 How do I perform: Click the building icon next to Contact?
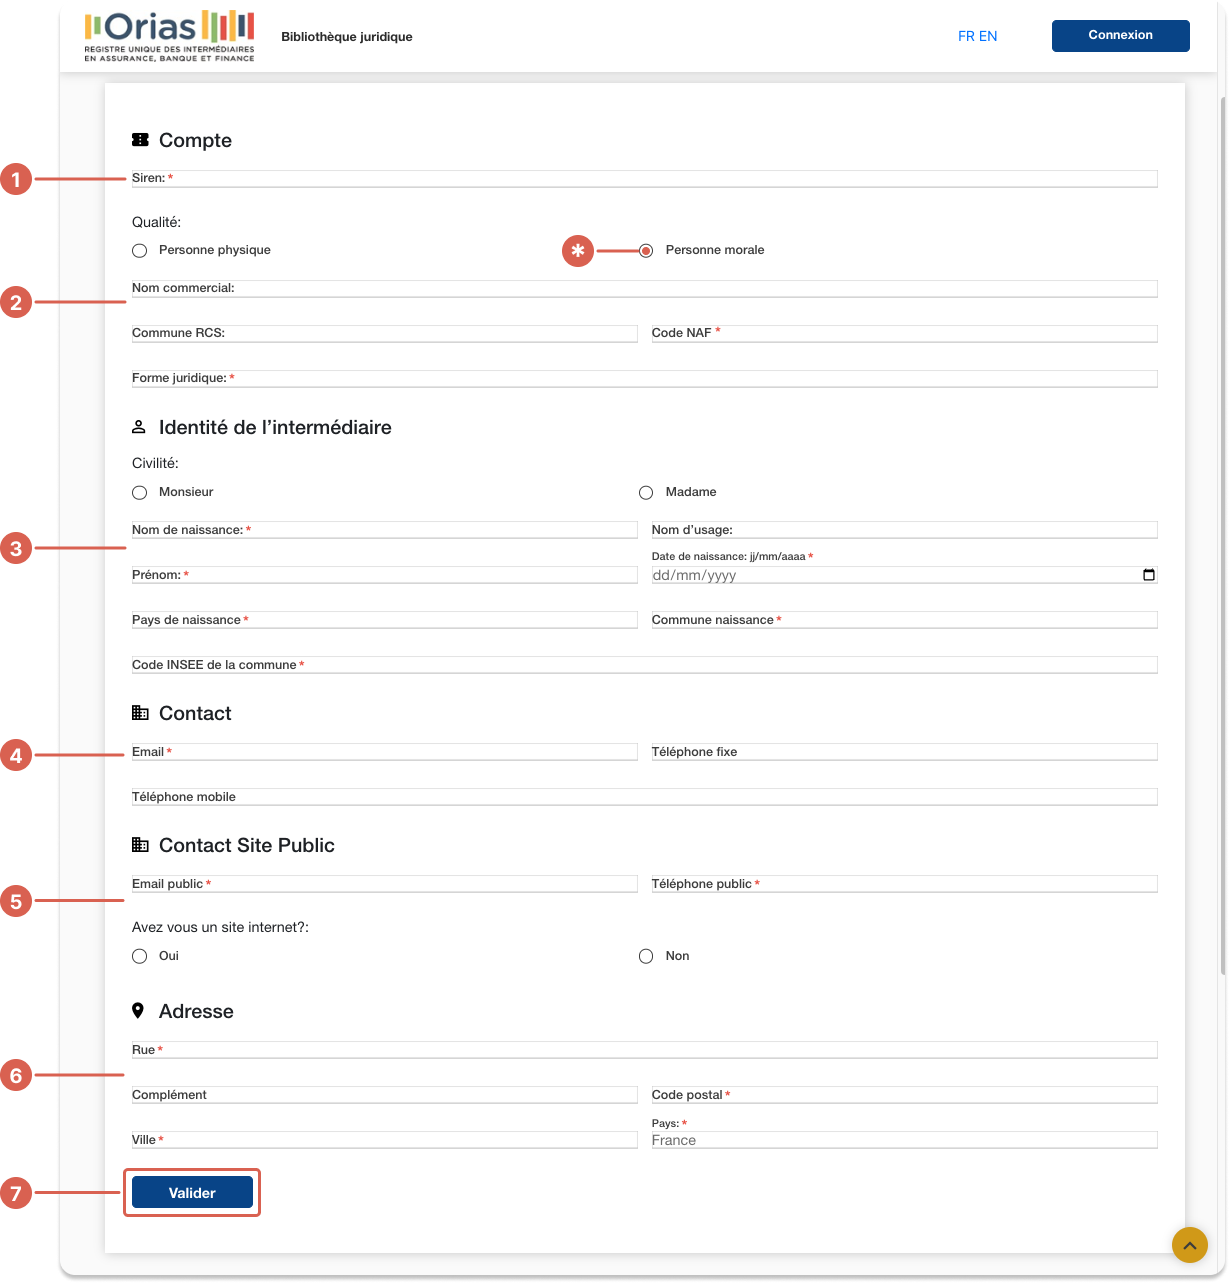click(140, 712)
